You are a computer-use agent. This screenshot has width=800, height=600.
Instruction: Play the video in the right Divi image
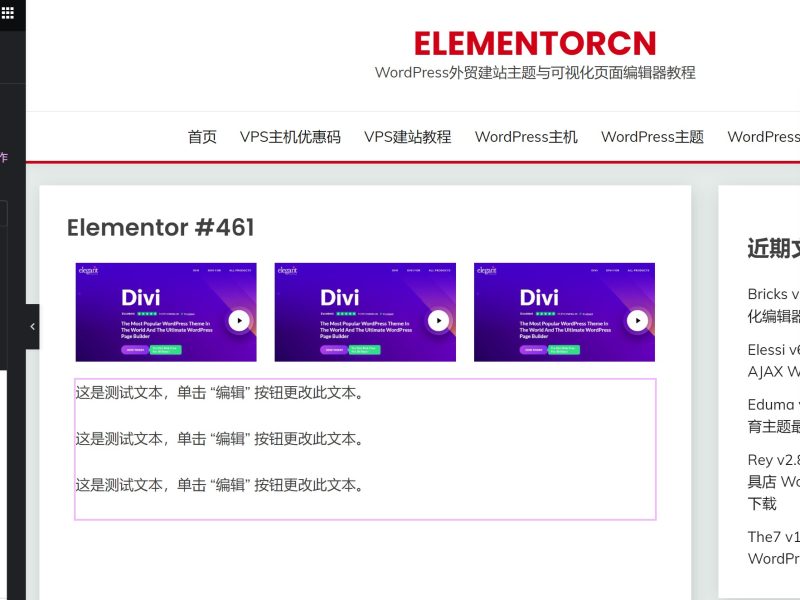click(x=637, y=321)
